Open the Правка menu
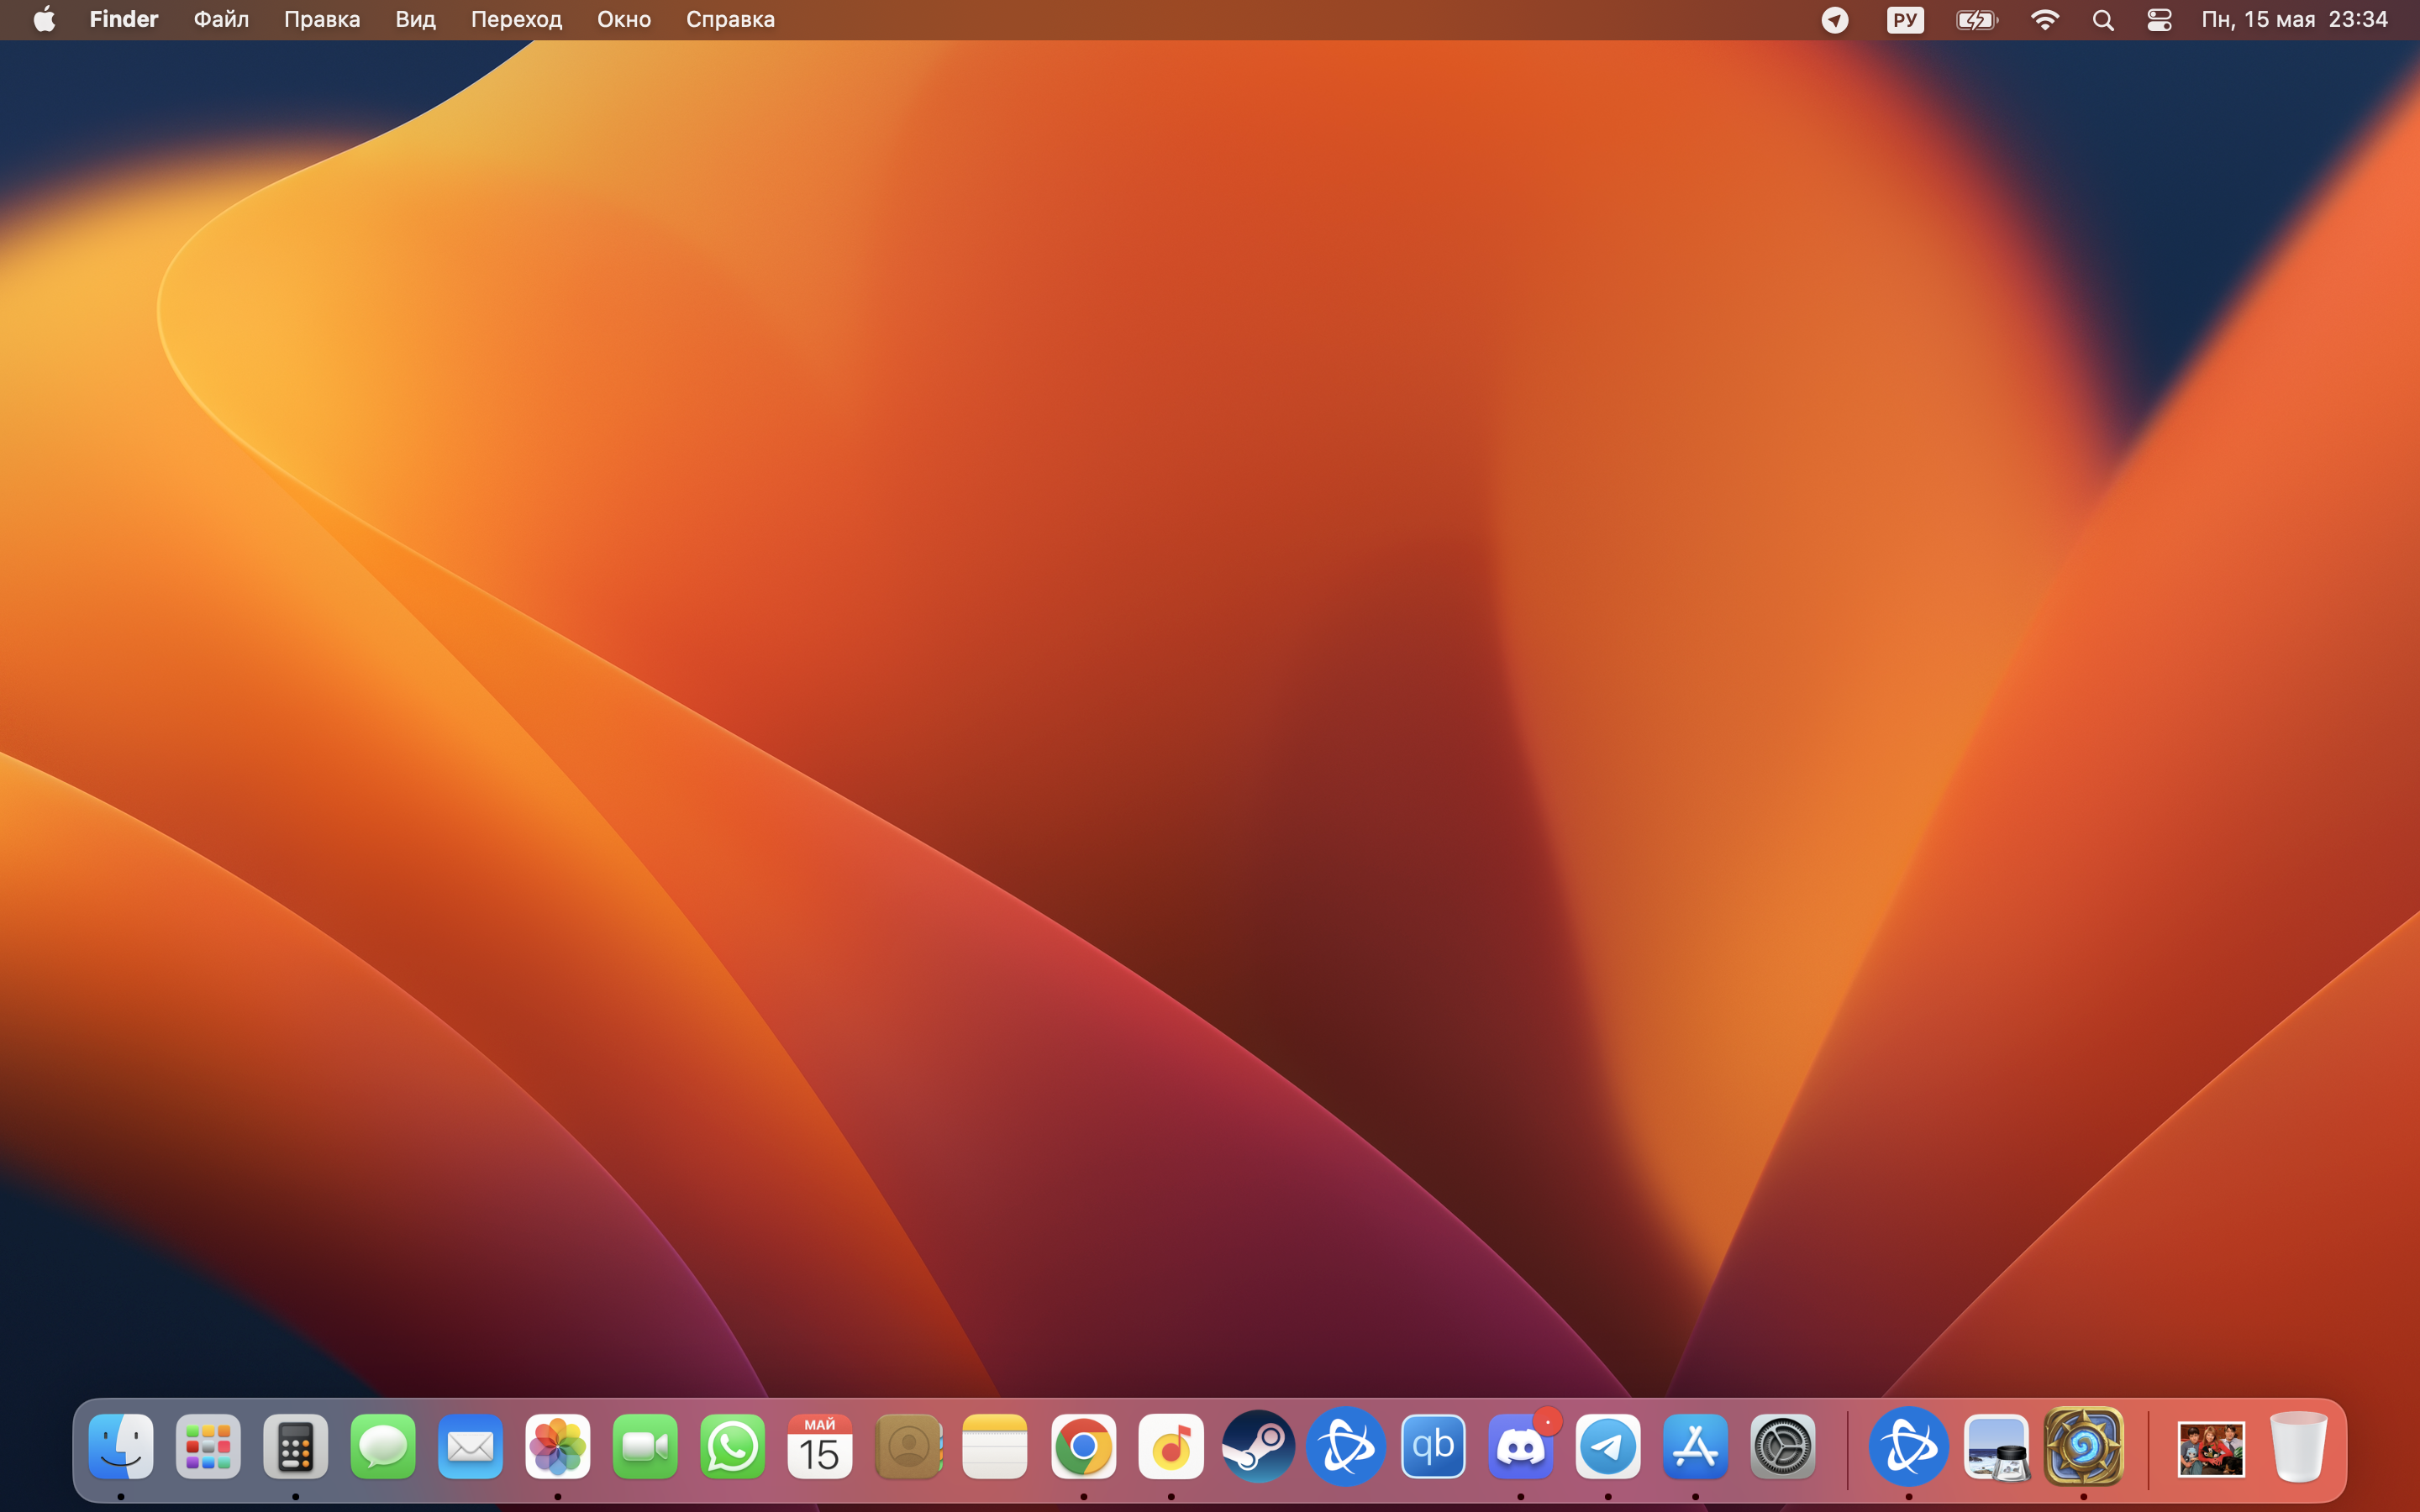This screenshot has width=2420, height=1512. click(x=322, y=19)
